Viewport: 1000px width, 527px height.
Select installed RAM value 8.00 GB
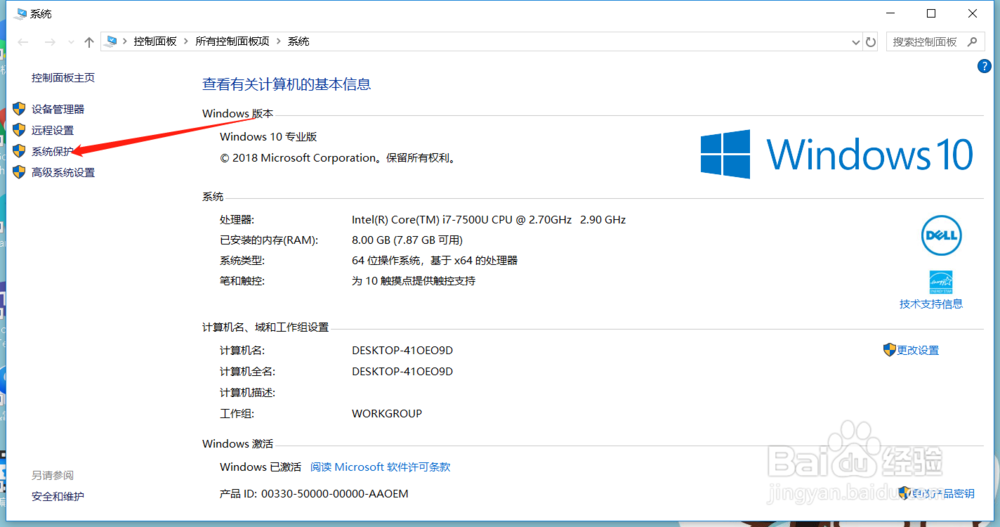tap(407, 240)
